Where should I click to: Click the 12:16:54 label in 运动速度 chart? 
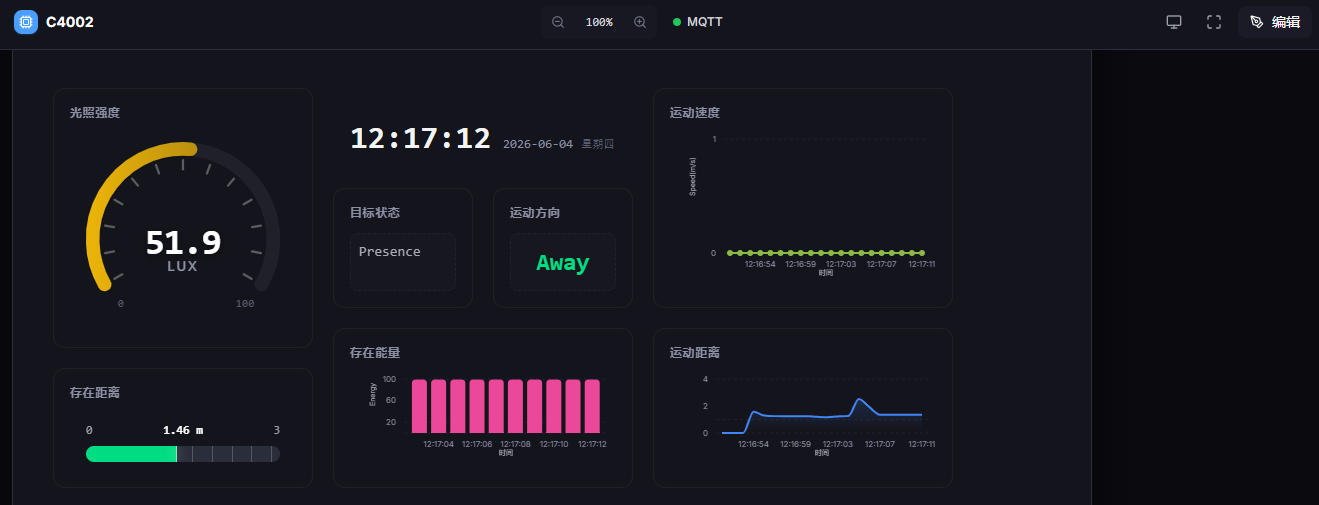760,264
